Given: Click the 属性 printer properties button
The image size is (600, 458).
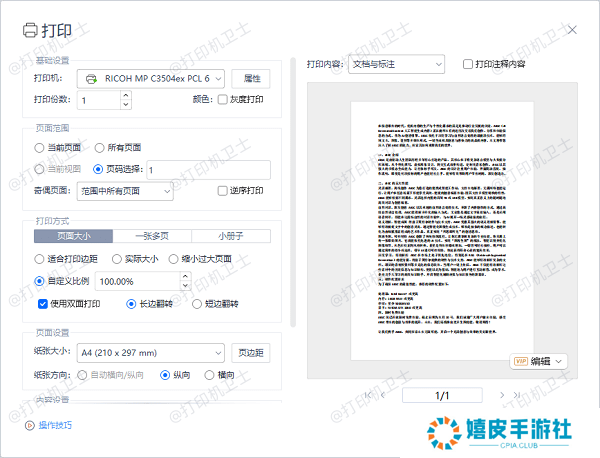Looking at the screenshot, I should click(x=251, y=78).
